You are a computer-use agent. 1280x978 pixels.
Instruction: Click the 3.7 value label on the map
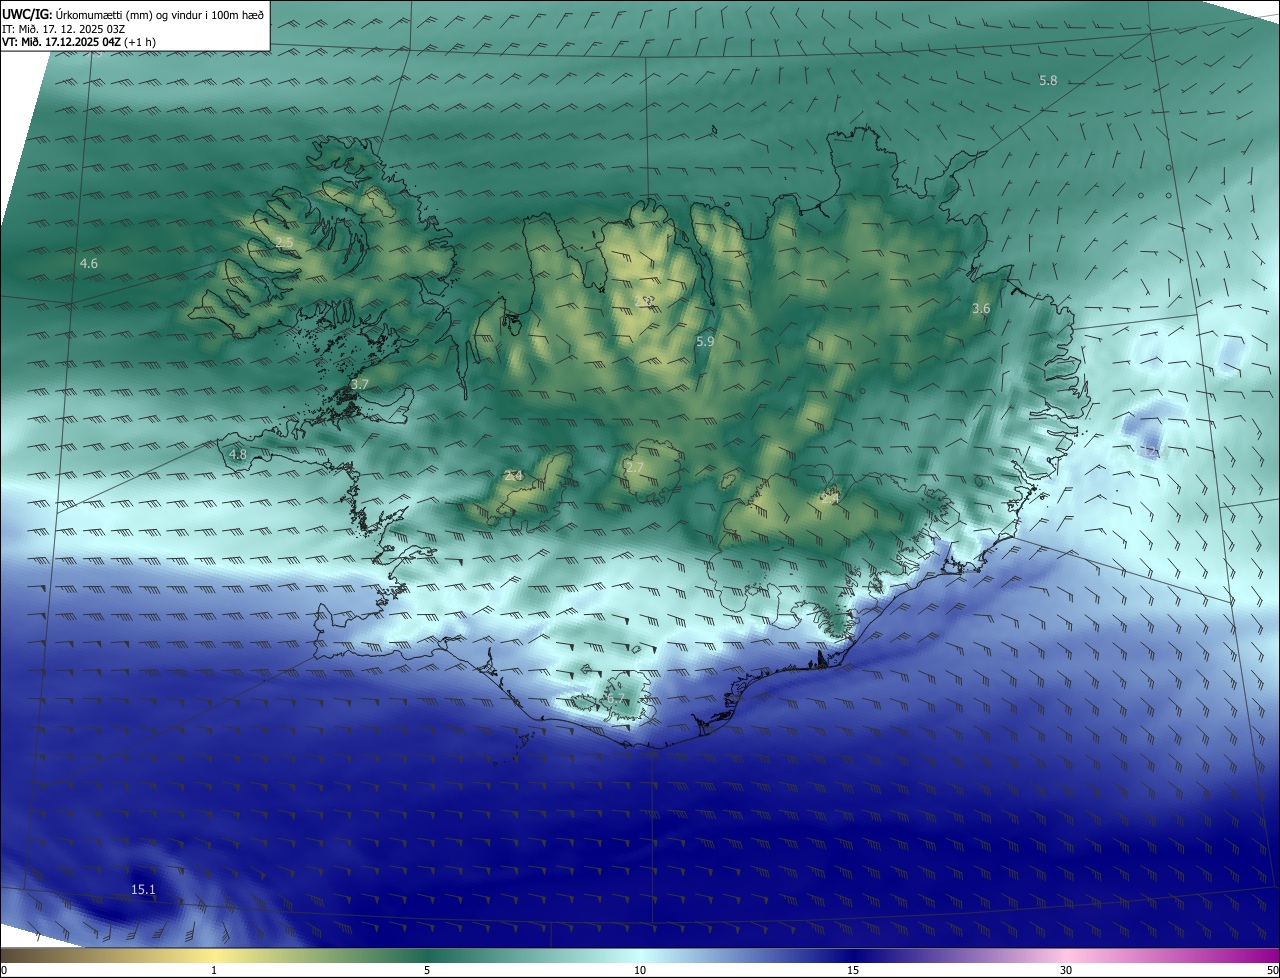[360, 384]
